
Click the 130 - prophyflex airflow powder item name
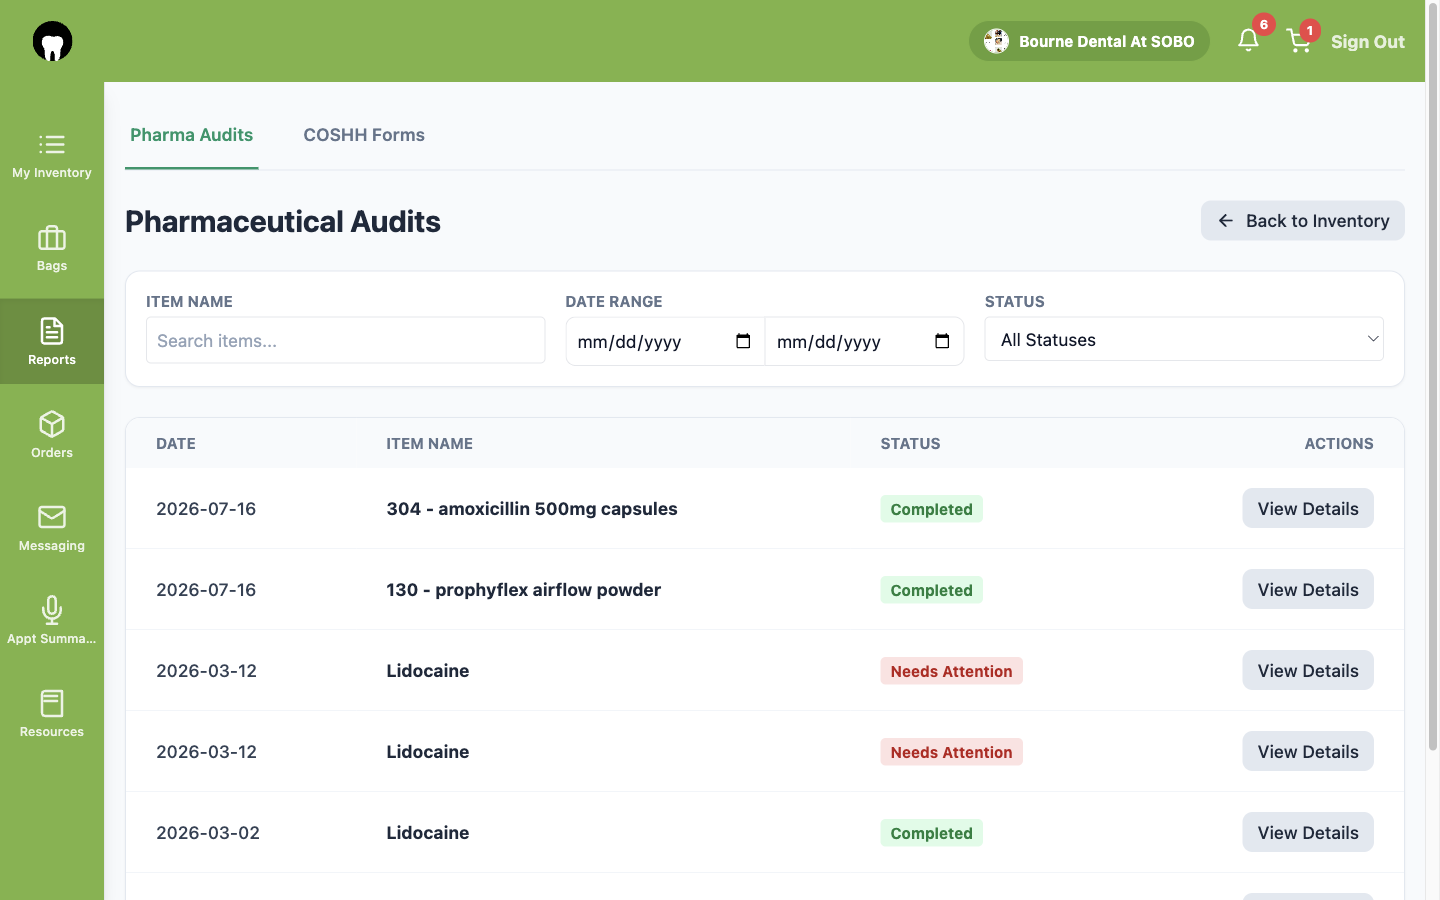point(523,589)
